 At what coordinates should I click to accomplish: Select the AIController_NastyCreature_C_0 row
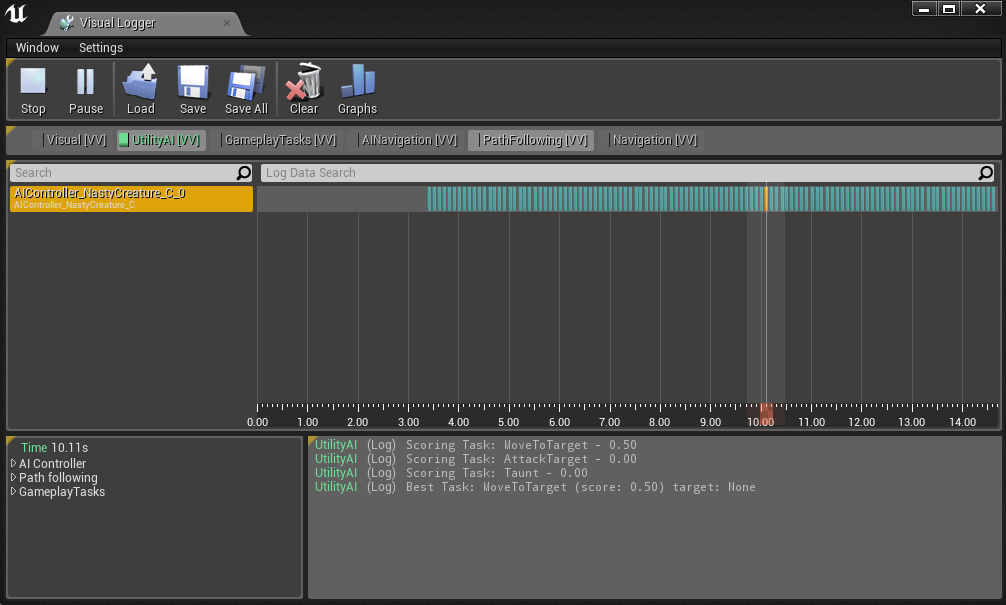tap(130, 198)
